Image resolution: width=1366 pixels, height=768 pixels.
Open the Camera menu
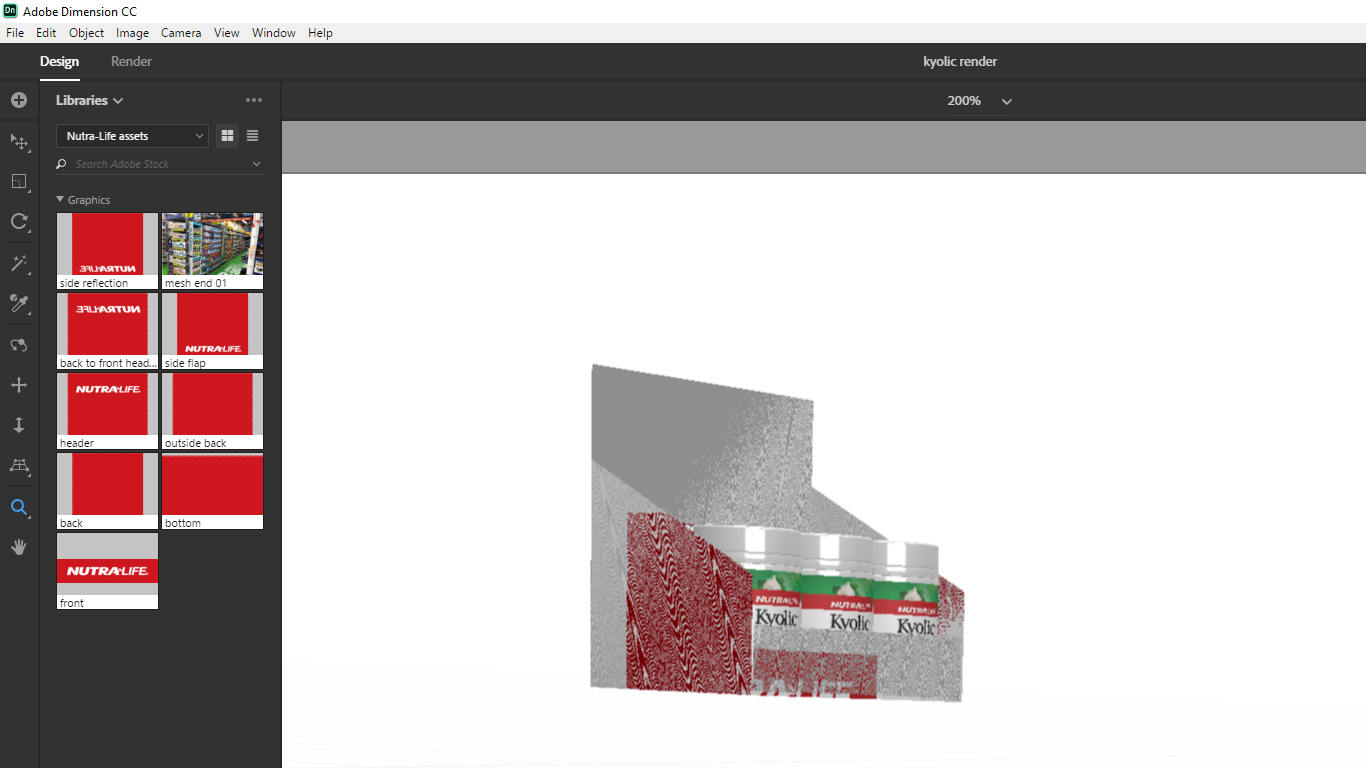click(x=181, y=33)
